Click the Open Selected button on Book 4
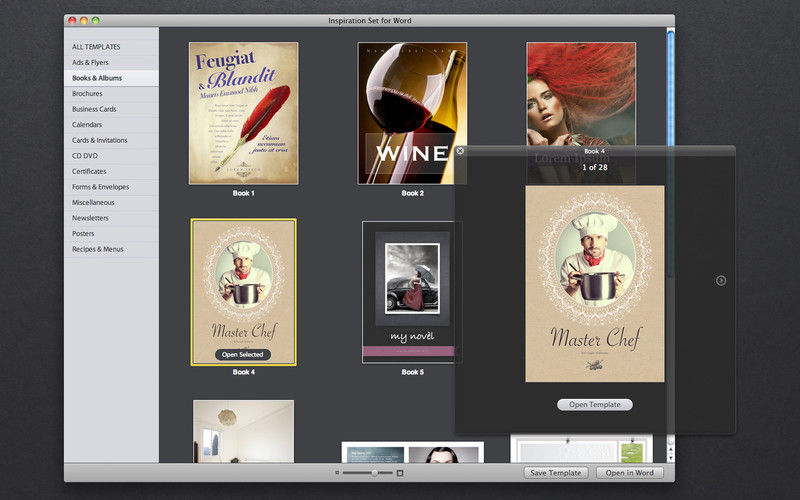 (243, 355)
